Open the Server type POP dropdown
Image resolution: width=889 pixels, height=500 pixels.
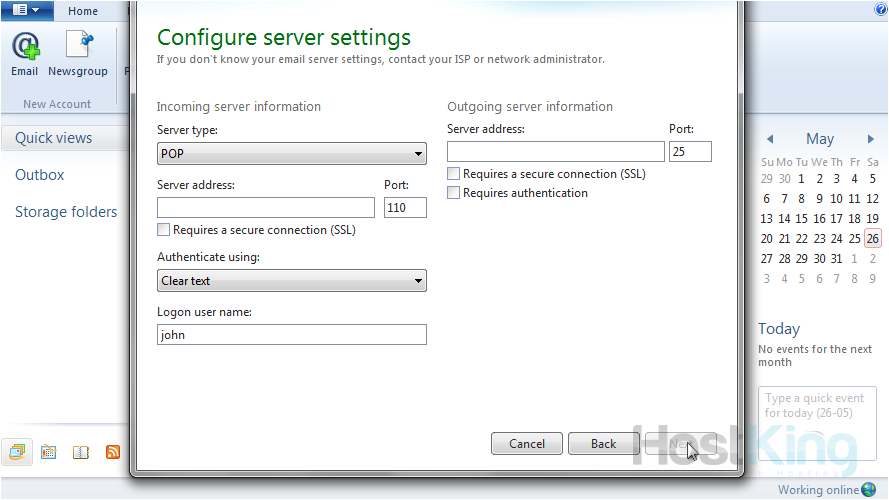[291, 154]
